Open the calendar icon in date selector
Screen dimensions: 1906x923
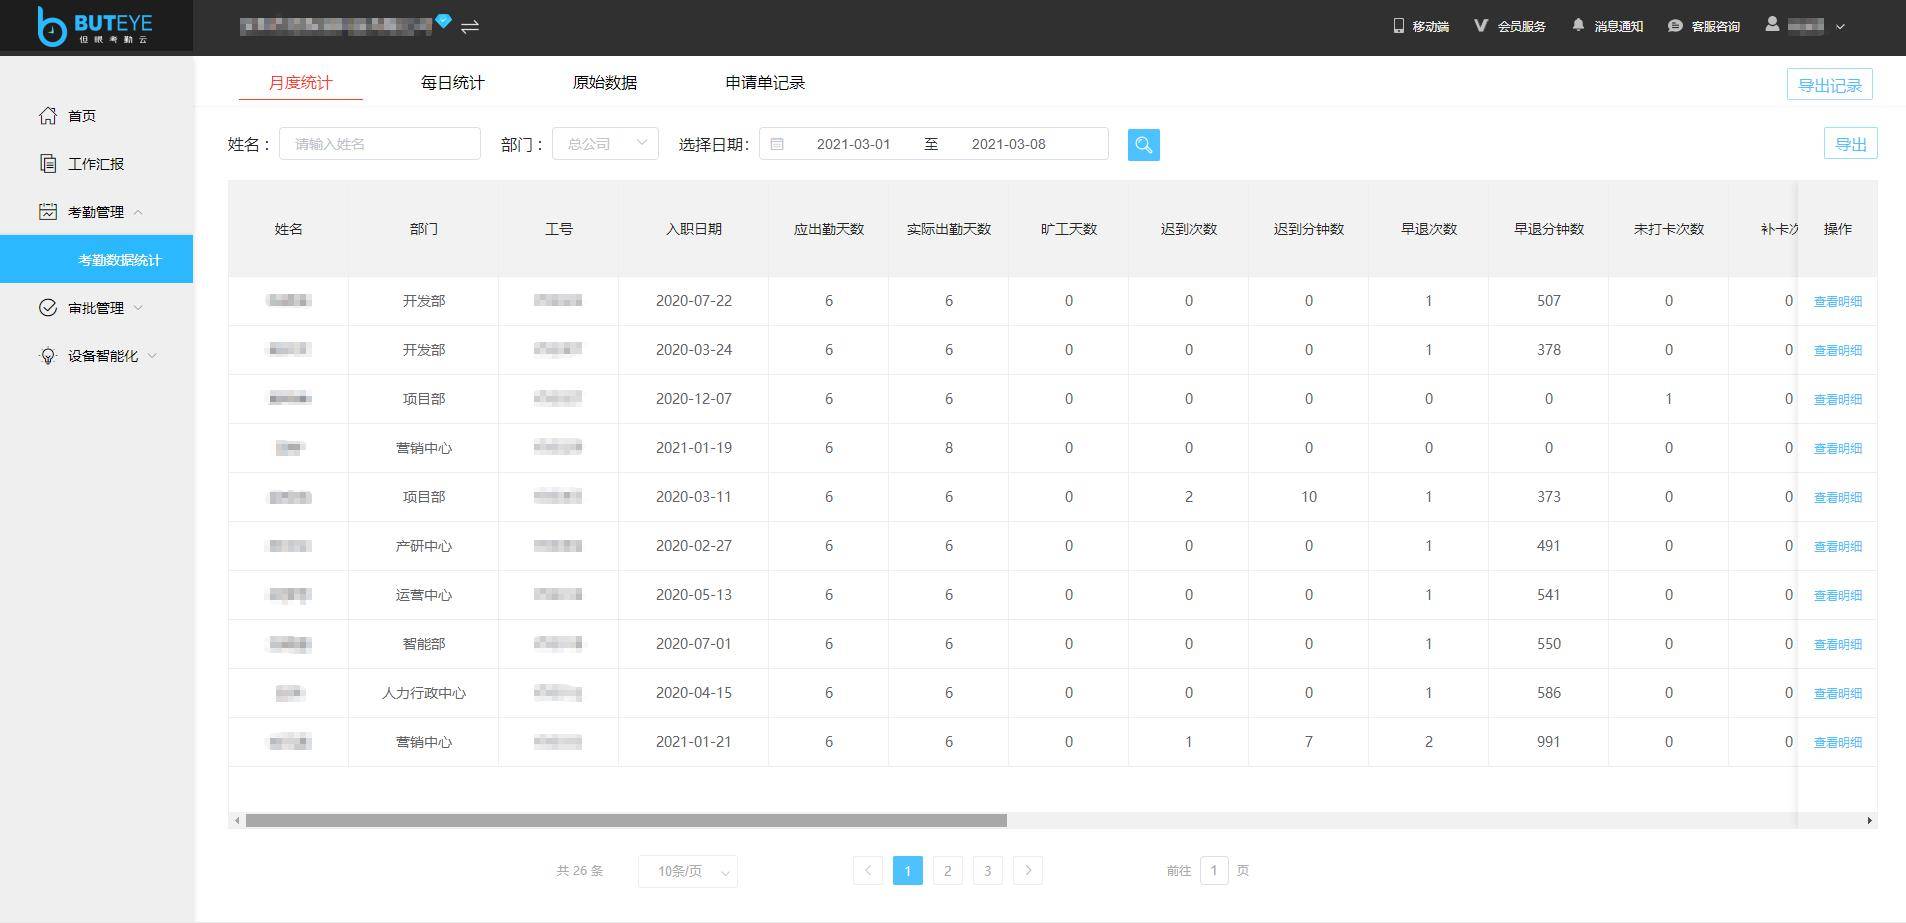779,143
